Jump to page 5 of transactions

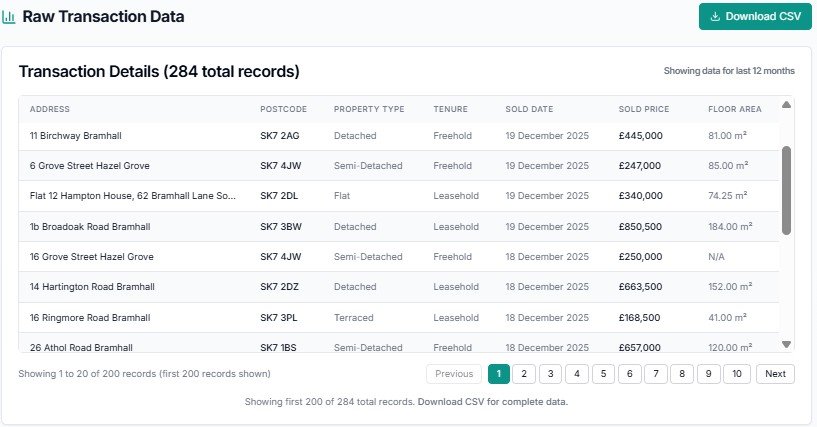point(603,374)
